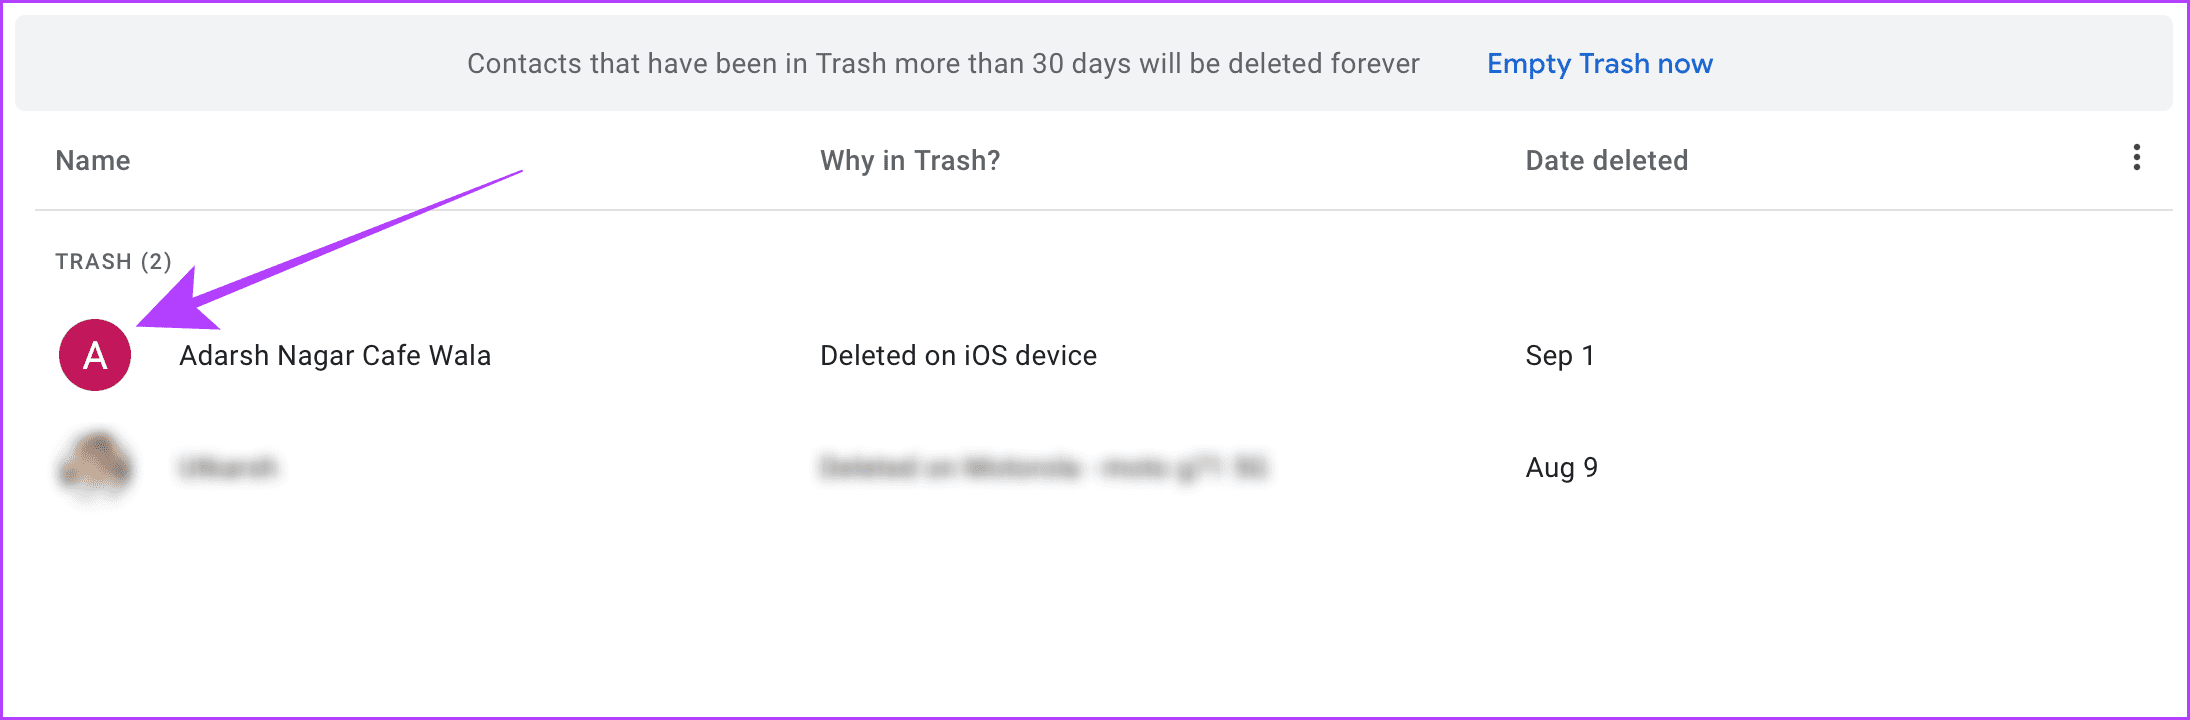
Task: Click the 'A' avatar for Adarsh Nagar Cafe Wala
Action: [95, 355]
